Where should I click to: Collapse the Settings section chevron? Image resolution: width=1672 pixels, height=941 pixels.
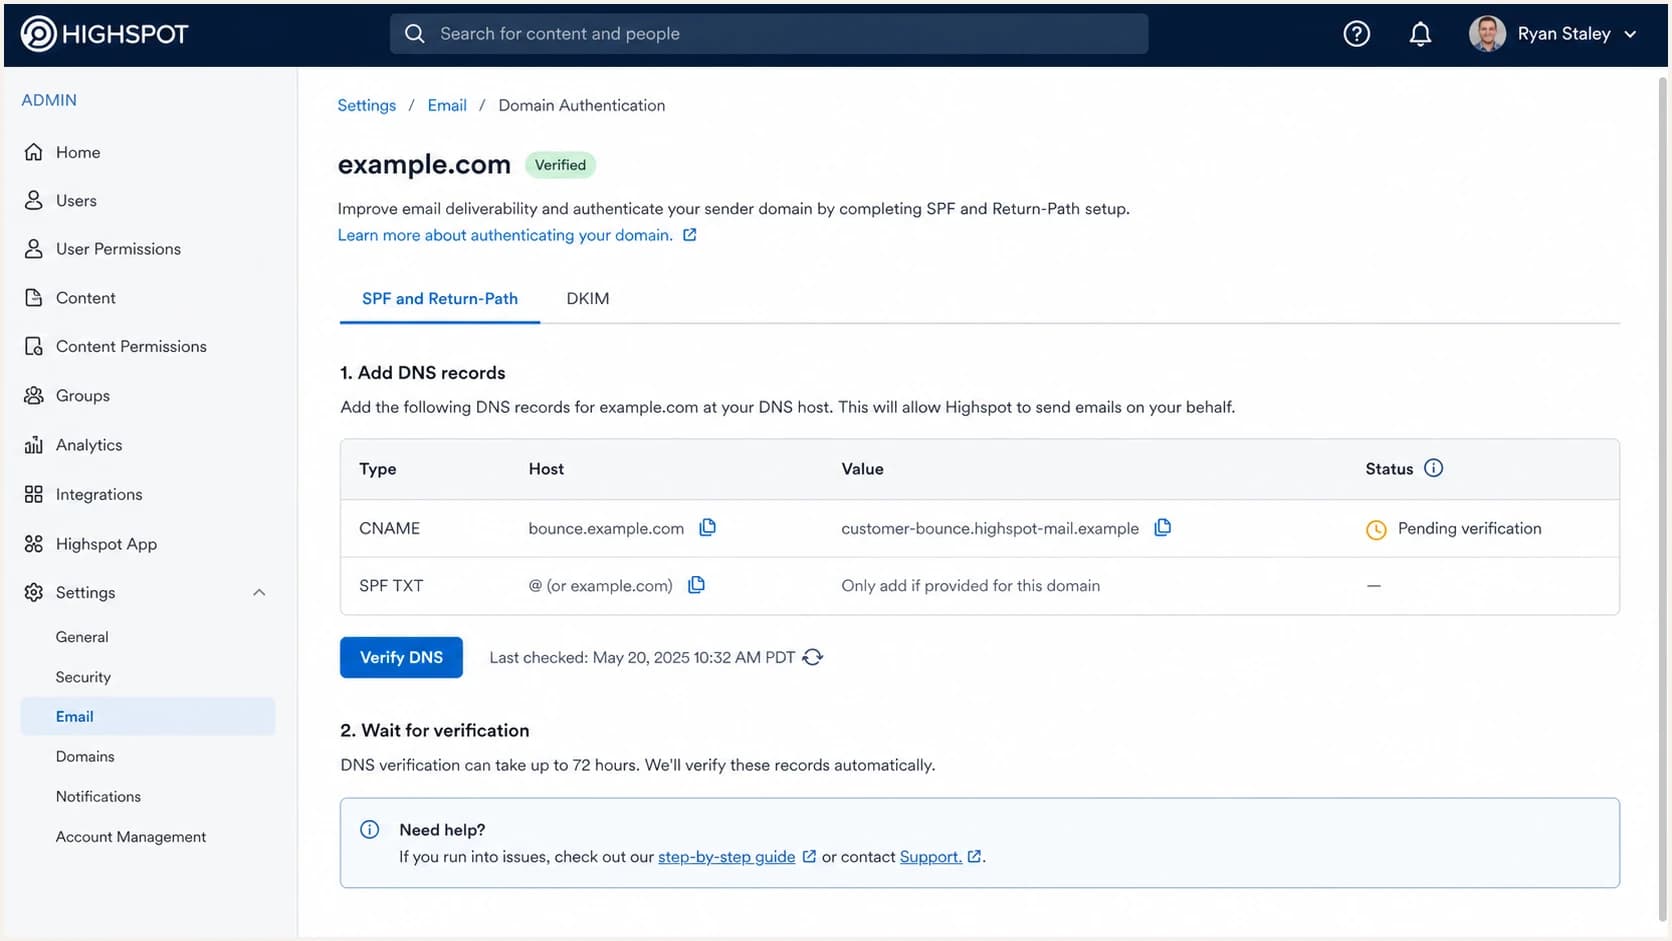(x=259, y=592)
